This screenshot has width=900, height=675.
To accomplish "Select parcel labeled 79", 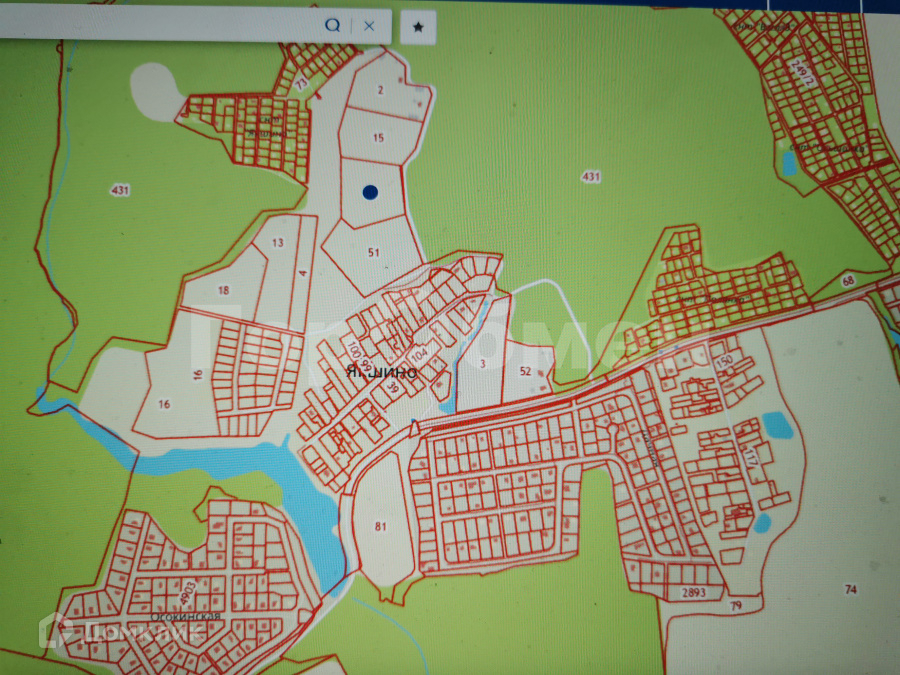I will (736, 606).
